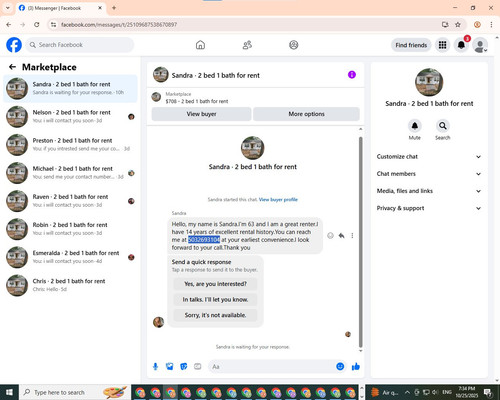Click the browser back arrow
Screen dimensions: 500x400
(x=9, y=24)
